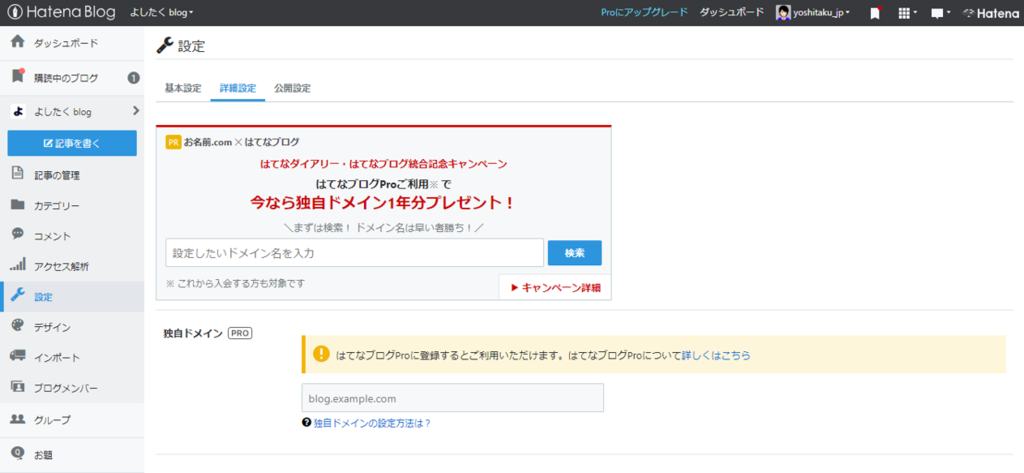Click the folder icon for カテゴリー

[x=18, y=205]
